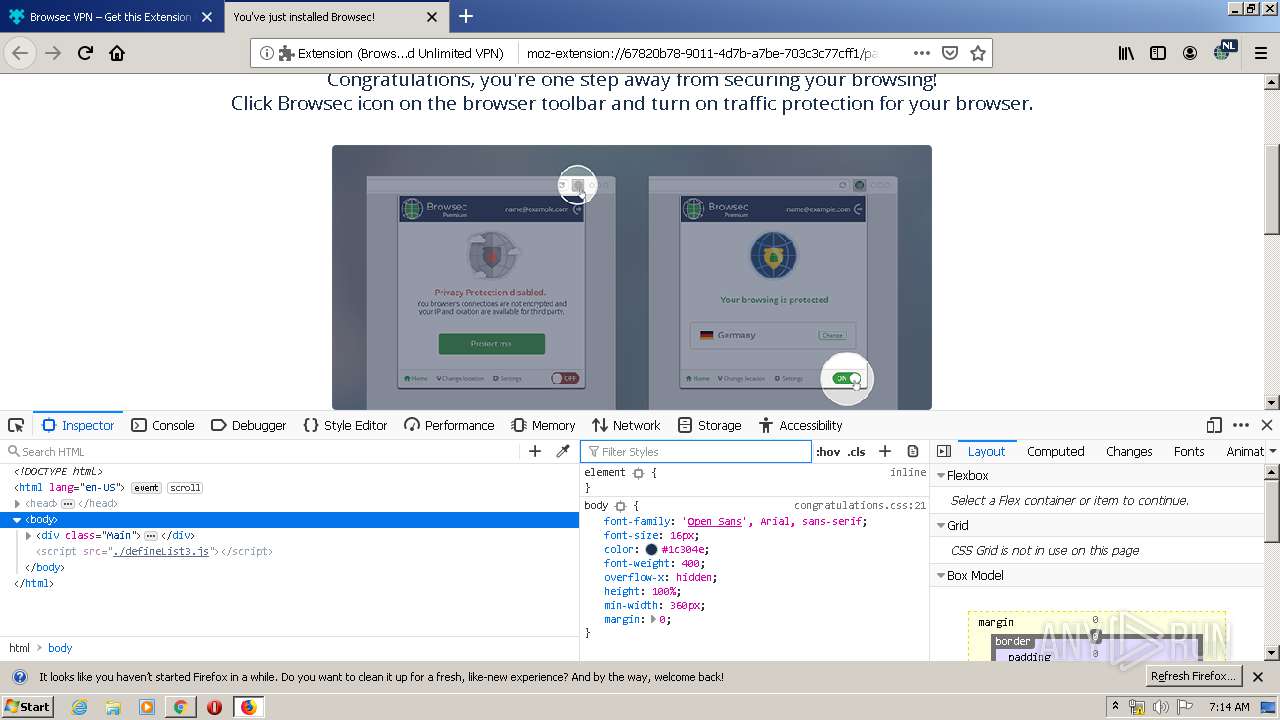Toggle print media simulation icon
This screenshot has width=1280, height=720.
tap(913, 452)
